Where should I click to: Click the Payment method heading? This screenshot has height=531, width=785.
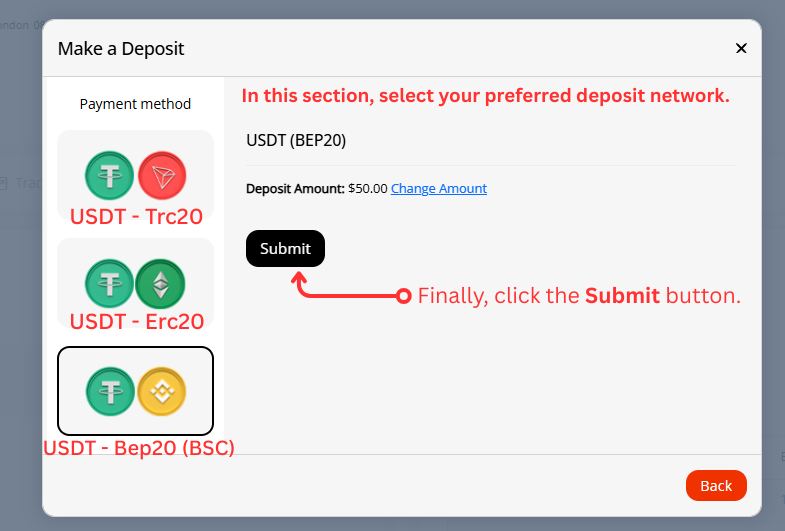pyautogui.click(x=135, y=104)
